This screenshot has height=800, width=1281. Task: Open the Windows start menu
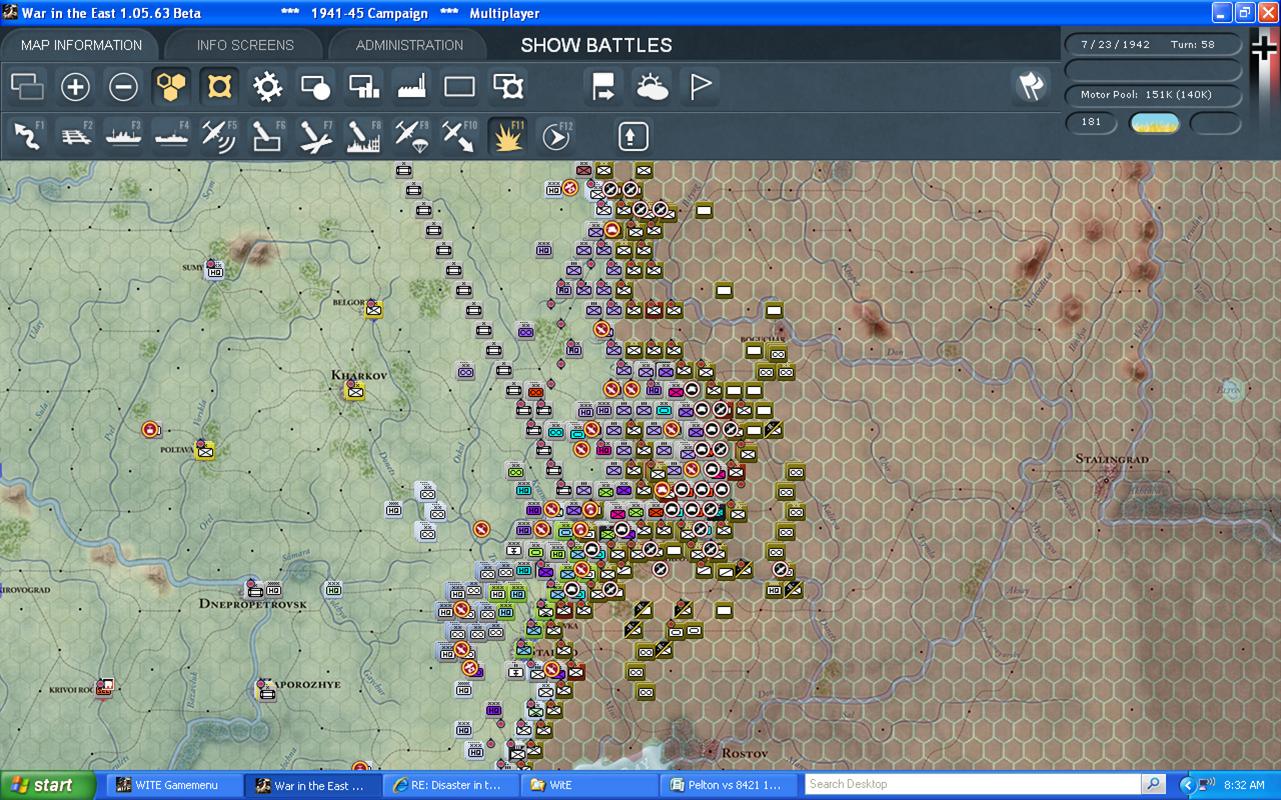coord(48,785)
